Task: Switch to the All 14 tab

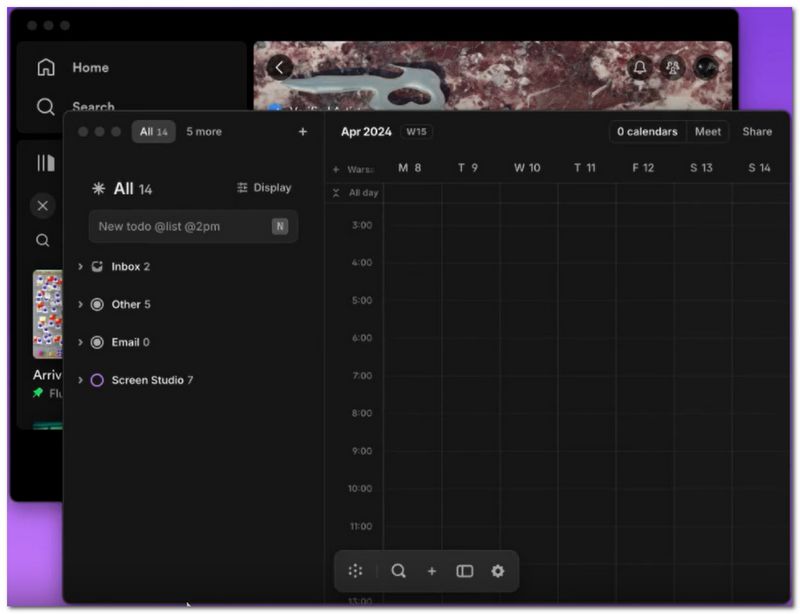Action: pos(154,131)
